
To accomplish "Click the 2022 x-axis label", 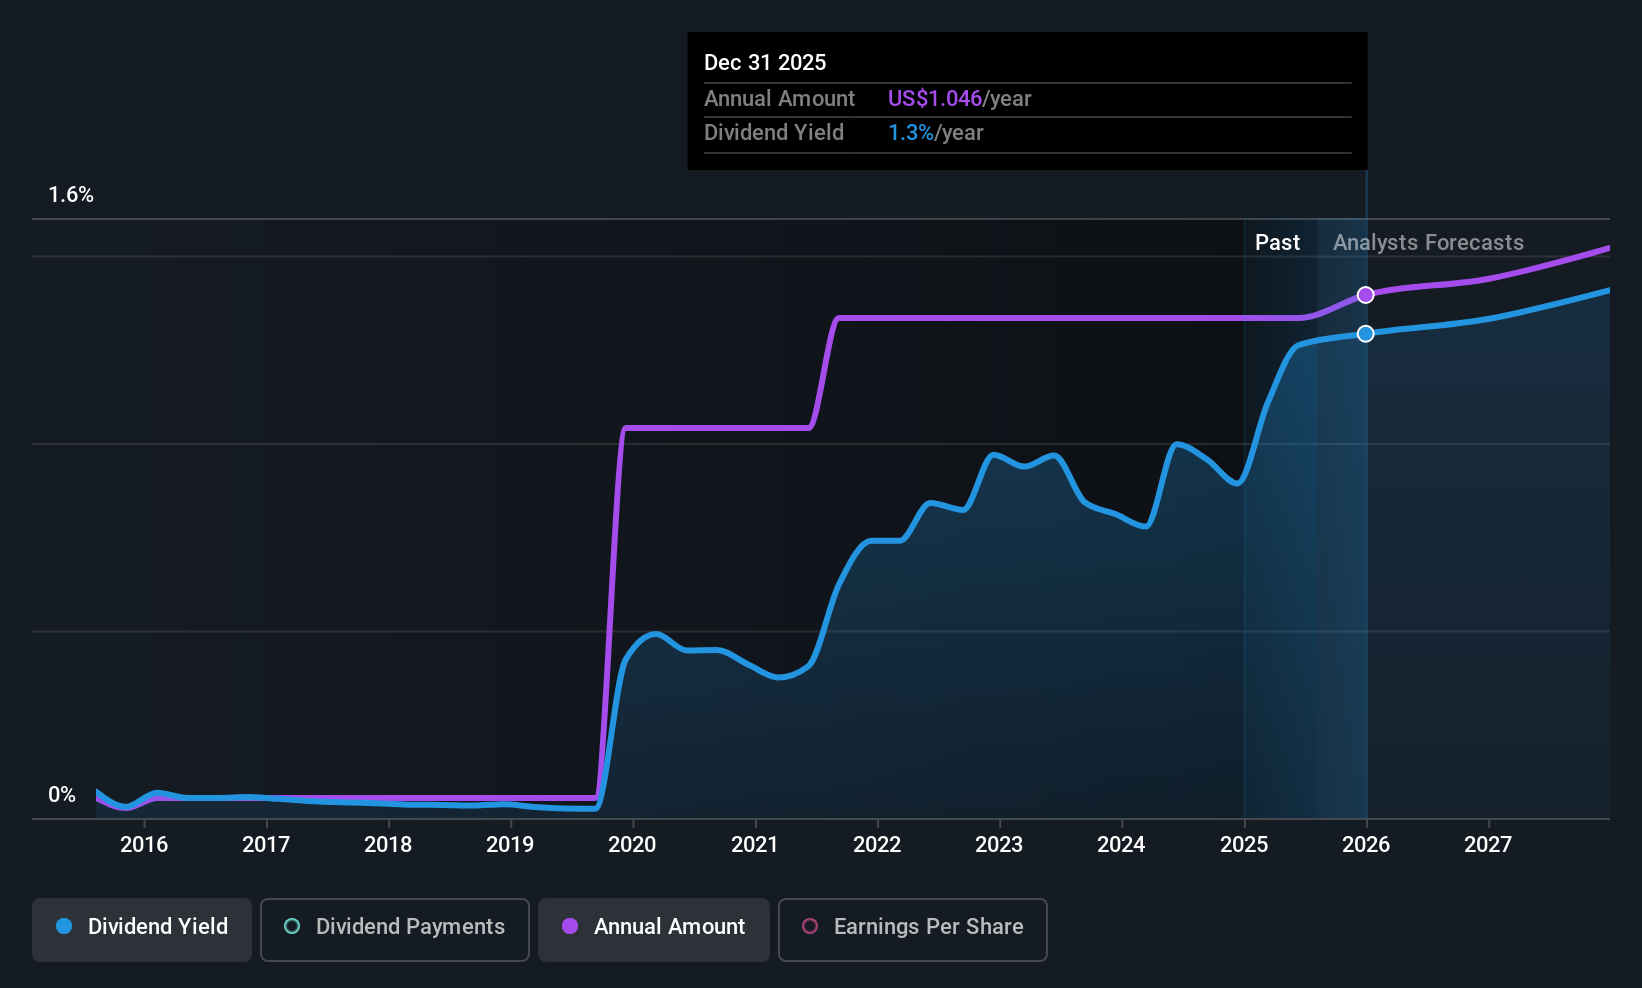I will pyautogui.click(x=877, y=844).
